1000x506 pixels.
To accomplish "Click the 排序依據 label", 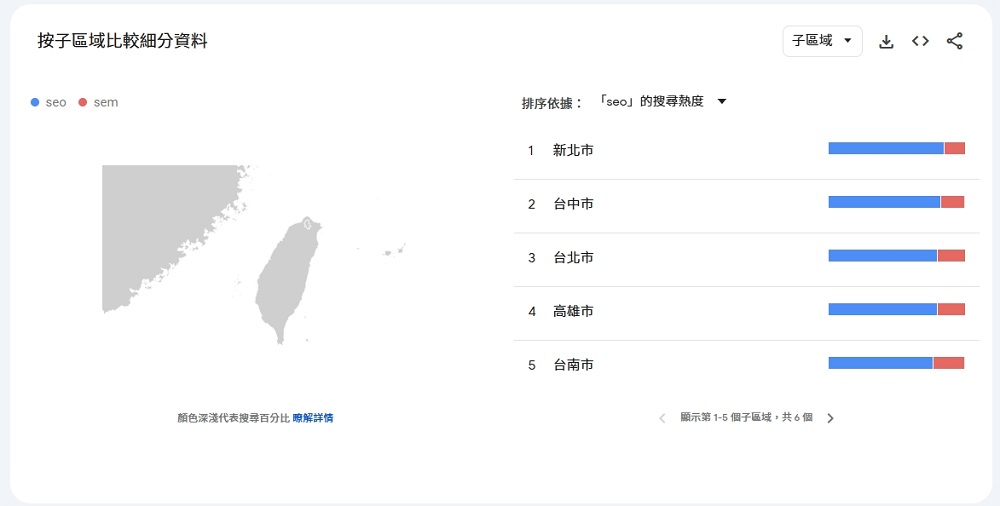I will point(552,103).
